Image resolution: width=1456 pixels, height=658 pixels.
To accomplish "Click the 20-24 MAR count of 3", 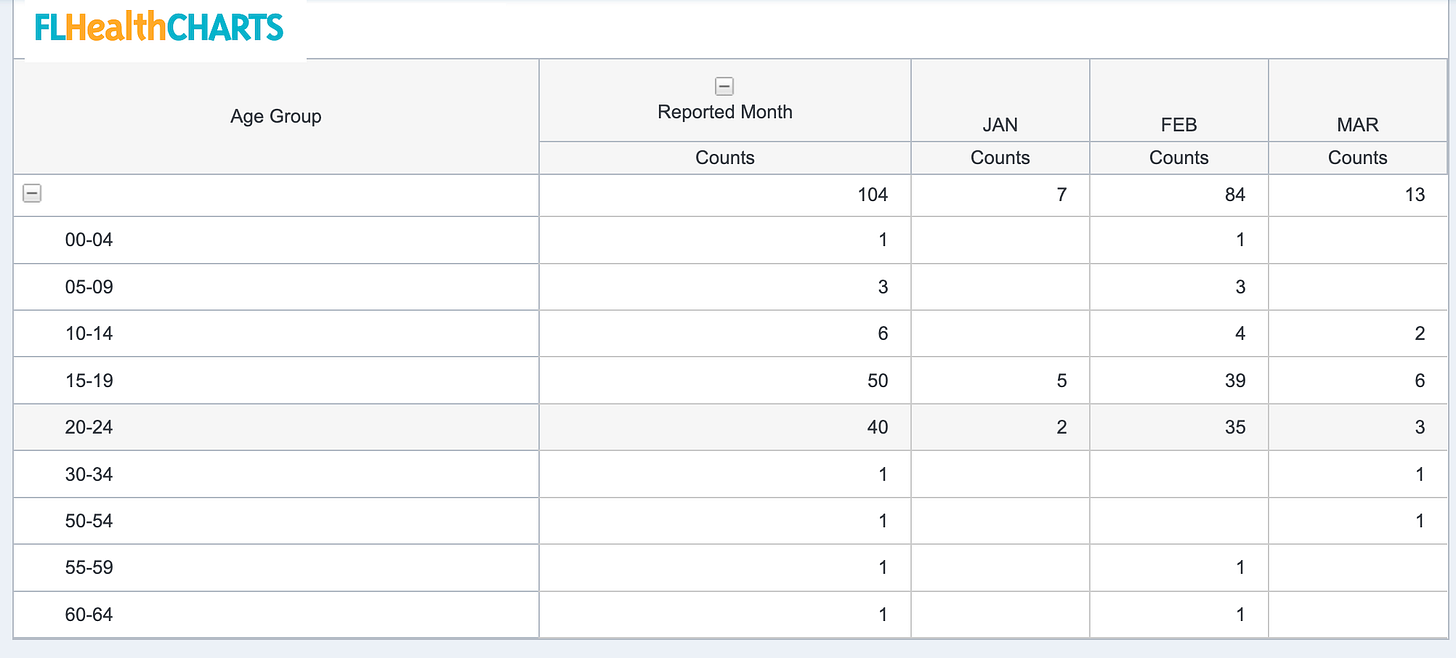I will (x=1418, y=427).
